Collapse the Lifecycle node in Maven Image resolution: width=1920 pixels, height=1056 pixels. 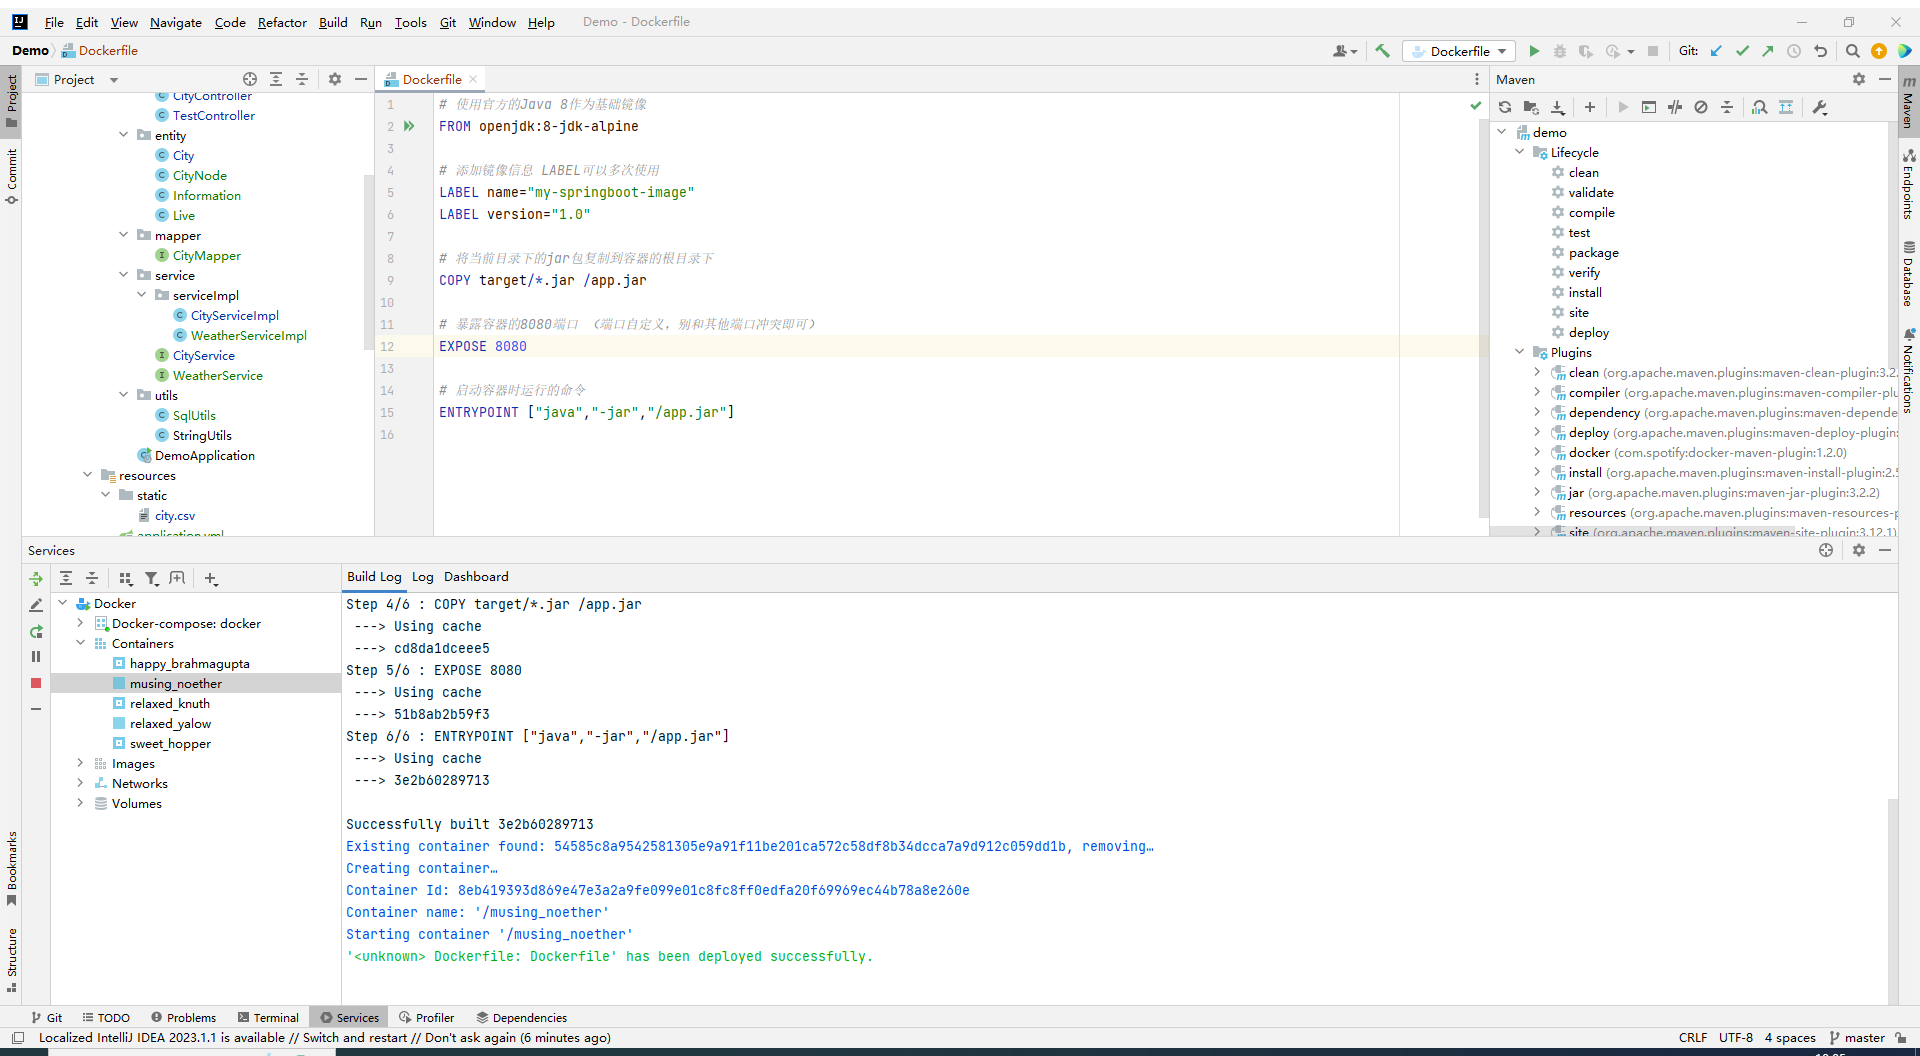pyautogui.click(x=1520, y=152)
